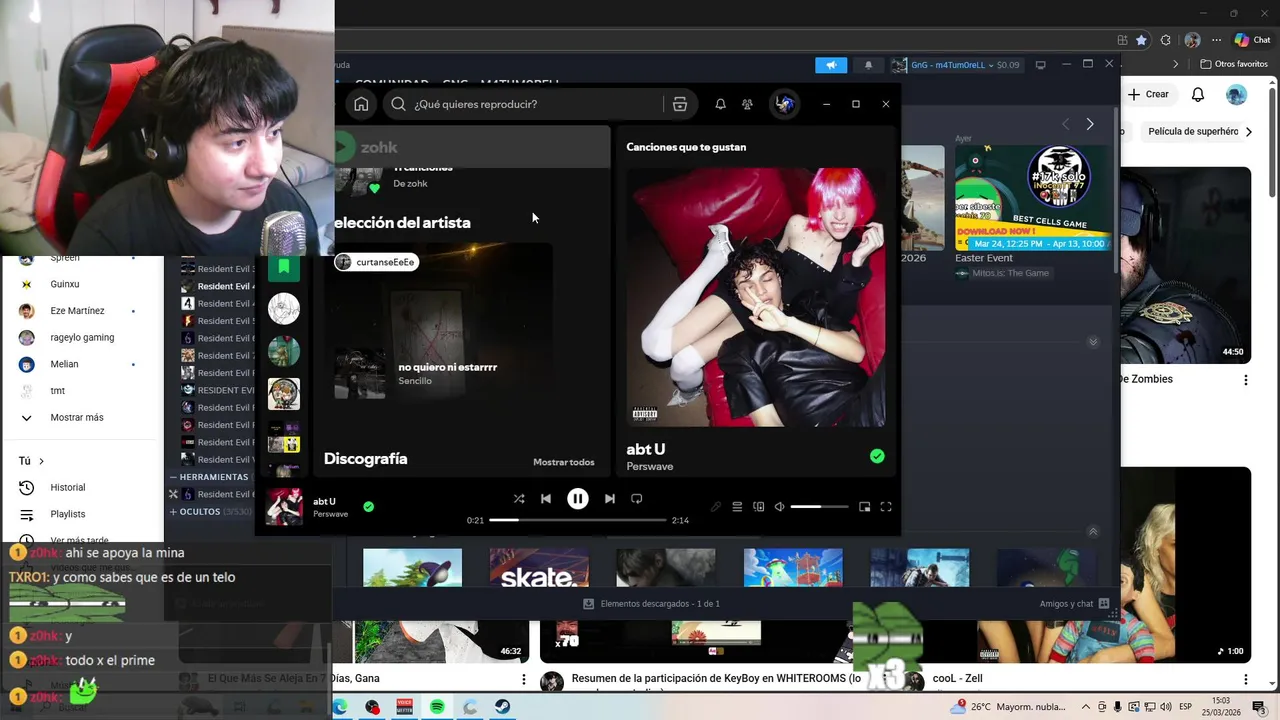Open the 'rageylo gaming' channel subscription
The width and height of the screenshot is (1280, 720).
pyautogui.click(x=82, y=337)
